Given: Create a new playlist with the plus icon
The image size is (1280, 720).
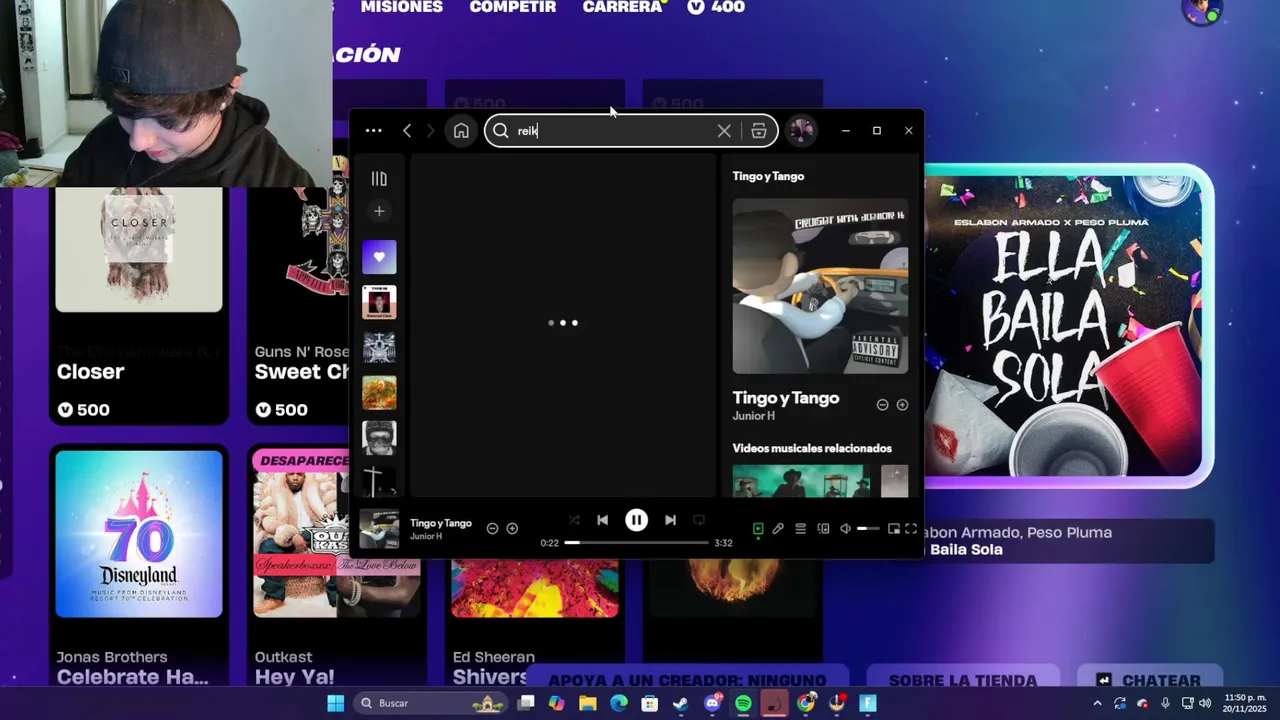Looking at the screenshot, I should pyautogui.click(x=379, y=211).
